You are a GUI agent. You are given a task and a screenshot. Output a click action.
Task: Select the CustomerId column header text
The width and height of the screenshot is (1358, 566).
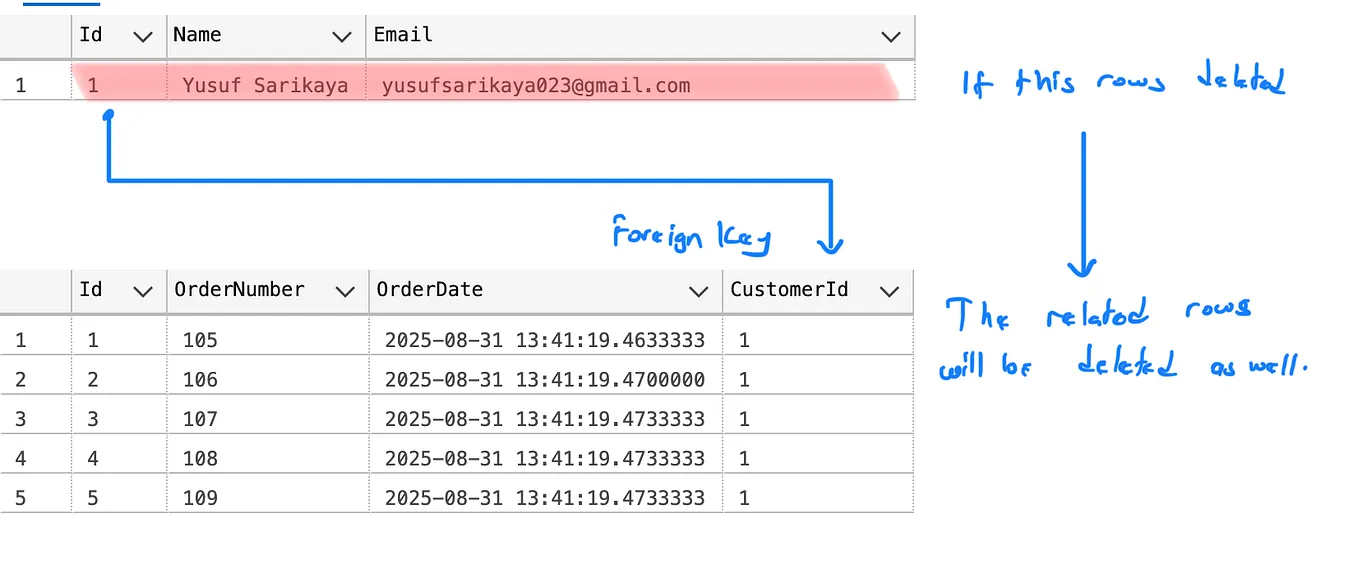789,290
